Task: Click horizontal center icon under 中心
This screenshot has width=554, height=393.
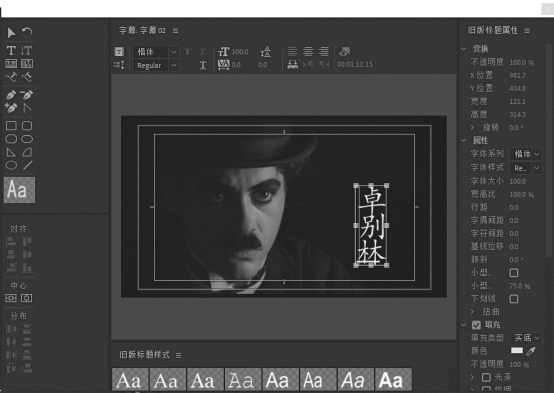Action: click(11, 298)
